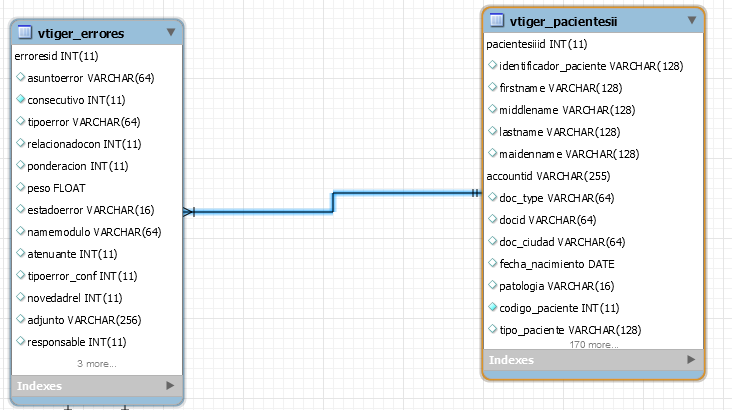
Task: Collapse the vtiger_pacientesii table with its header arrow
Action: [x=692, y=20]
